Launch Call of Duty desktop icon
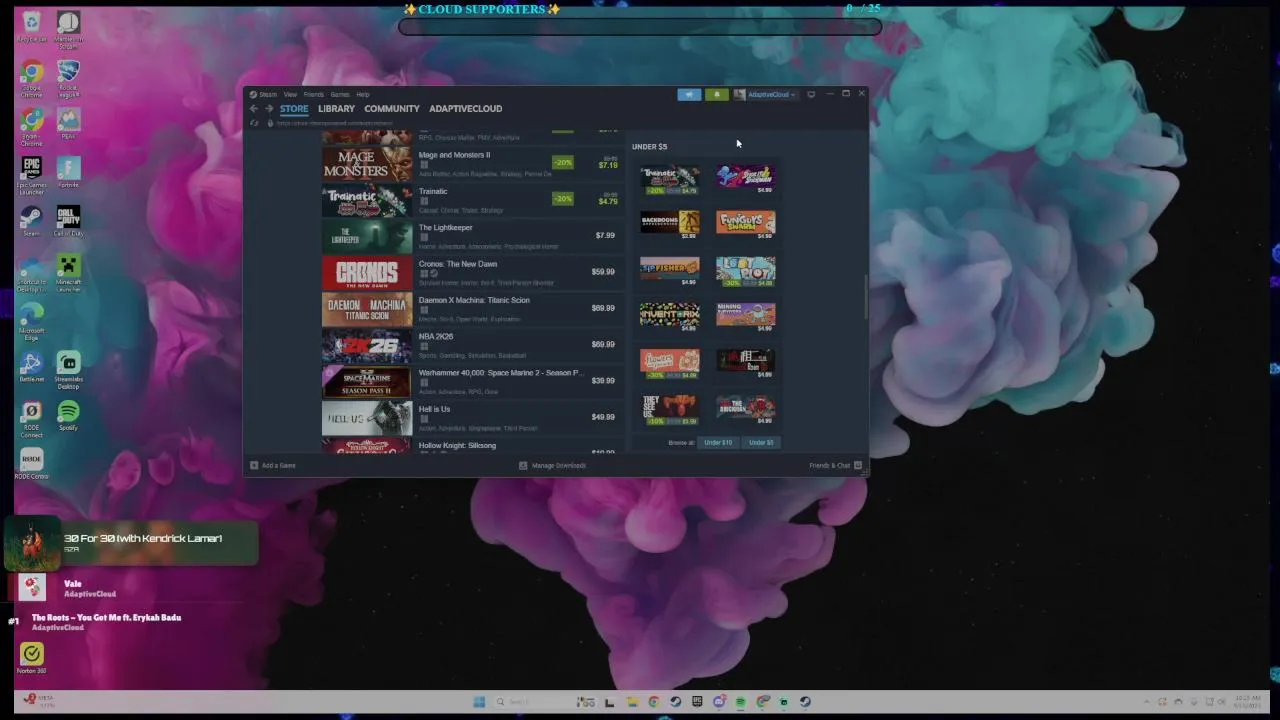1280x720 pixels. click(68, 221)
